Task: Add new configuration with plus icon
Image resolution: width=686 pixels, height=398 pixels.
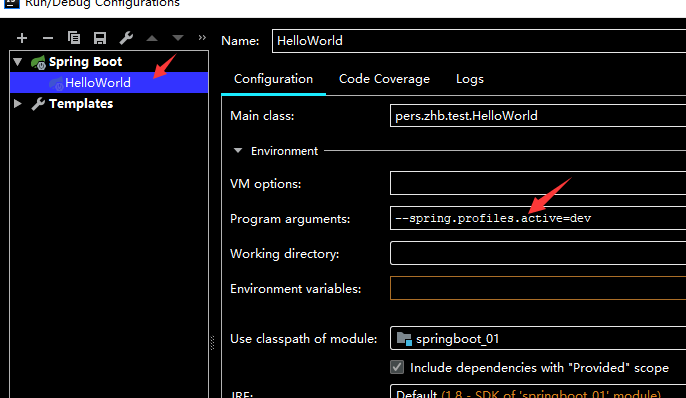Action: point(22,38)
